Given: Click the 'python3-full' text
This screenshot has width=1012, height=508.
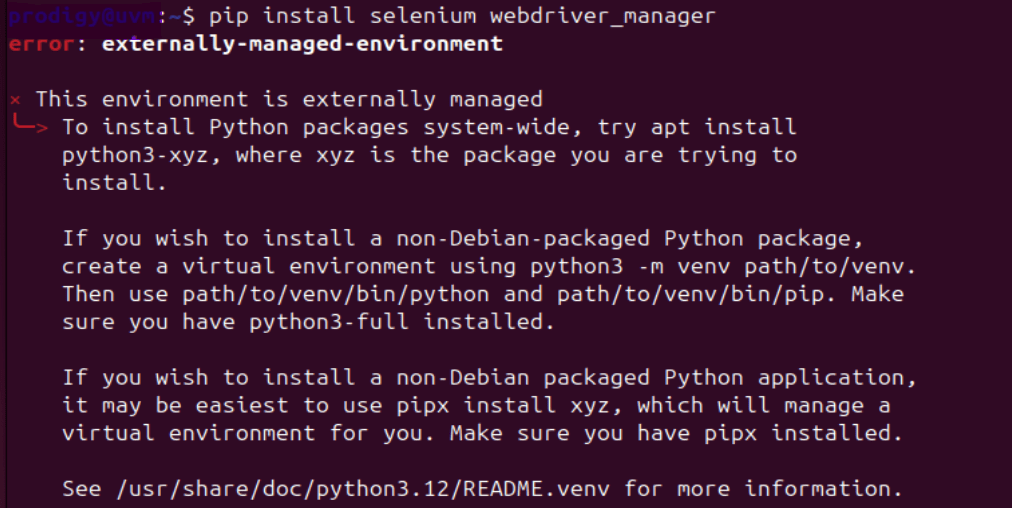Looking at the screenshot, I should (x=329, y=322).
